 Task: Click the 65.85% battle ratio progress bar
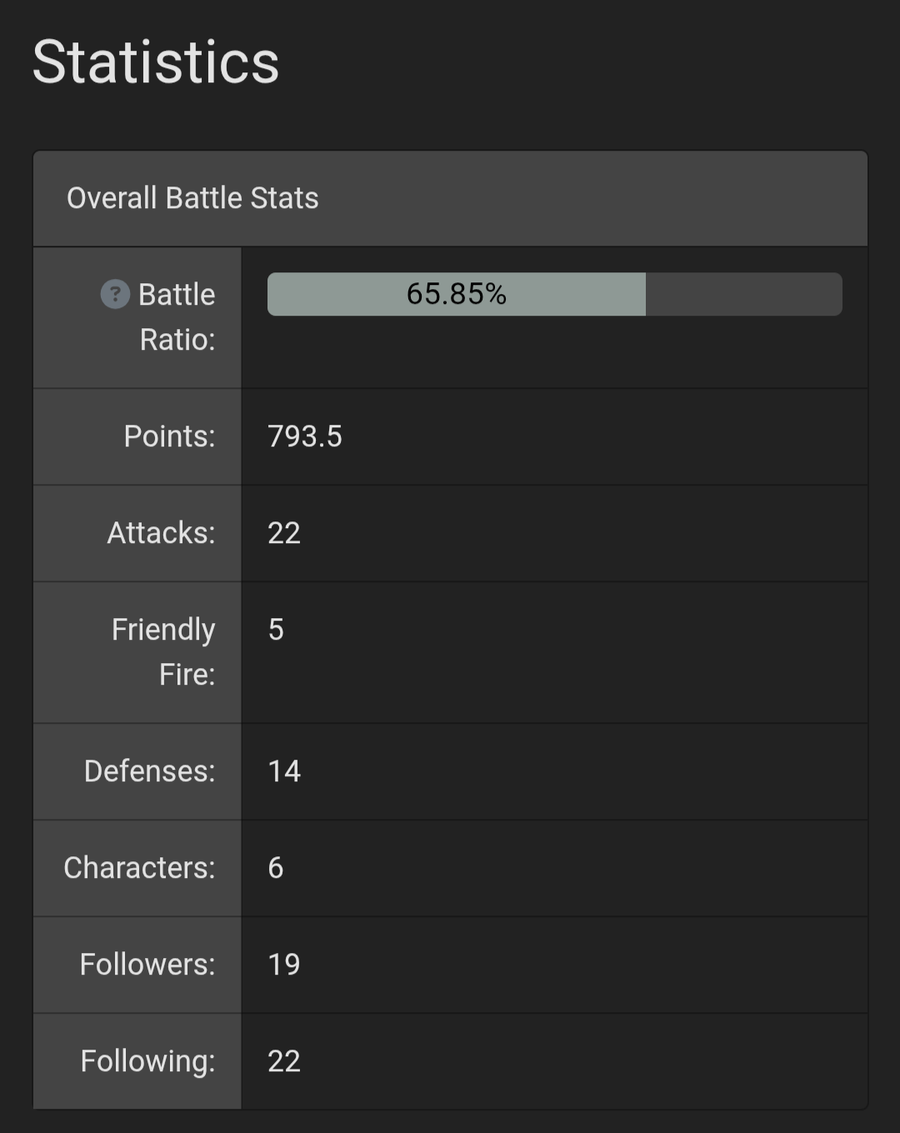[555, 294]
